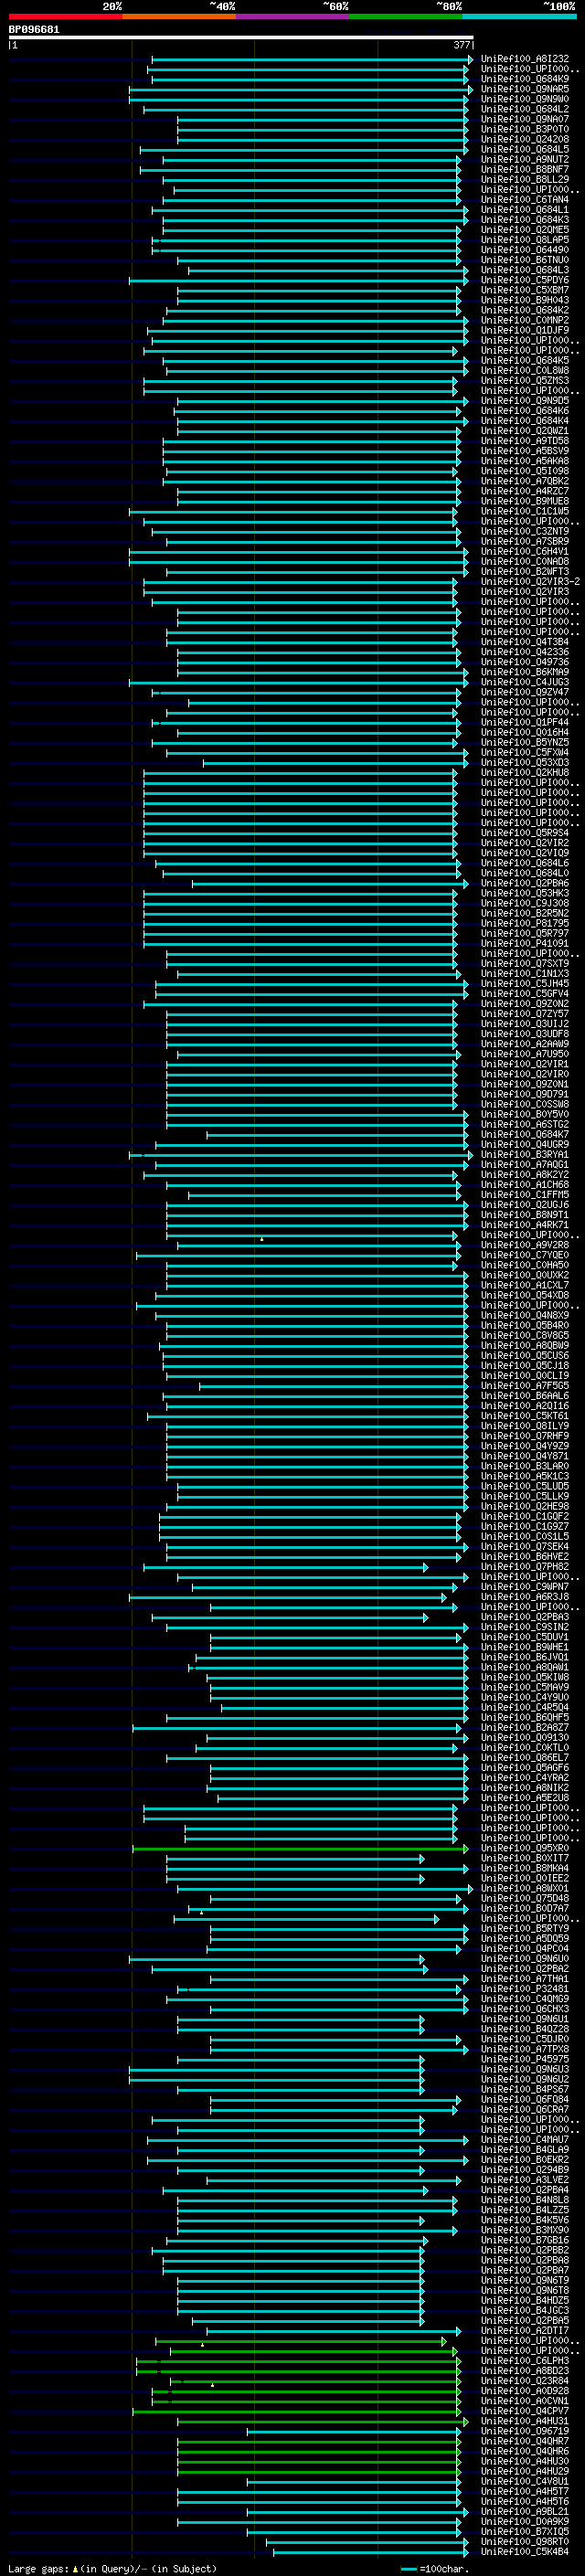Image resolution: width=585 pixels, height=2576 pixels.
Task: Open the UniRef100_B4PS67 hit
Action: point(525,2089)
